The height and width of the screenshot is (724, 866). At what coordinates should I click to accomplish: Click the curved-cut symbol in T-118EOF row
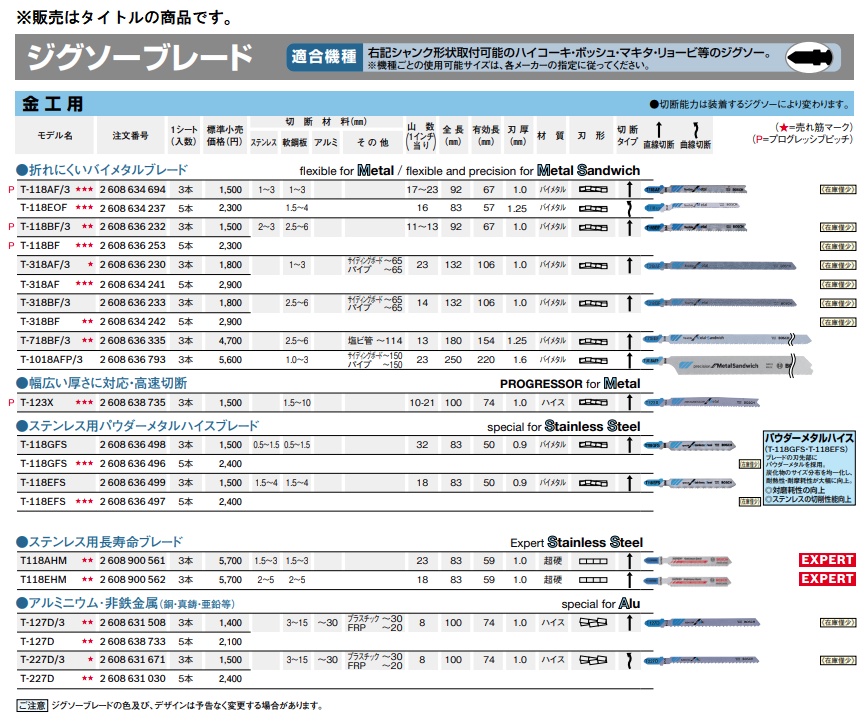[x=628, y=207]
